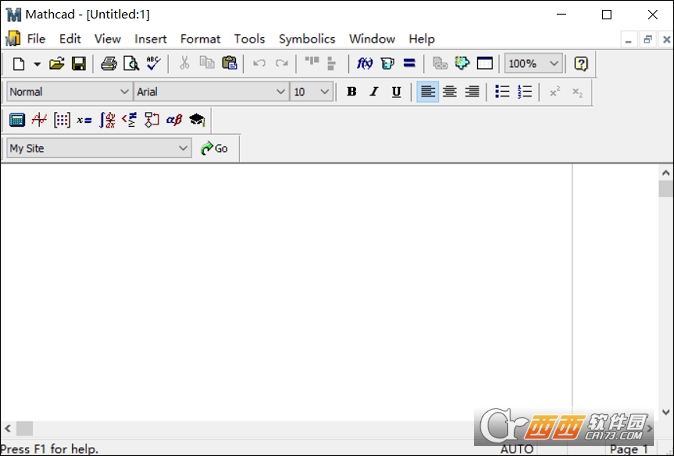Click horizontal scrollbar left arrow
This screenshot has width=674, height=456.
(x=8, y=428)
